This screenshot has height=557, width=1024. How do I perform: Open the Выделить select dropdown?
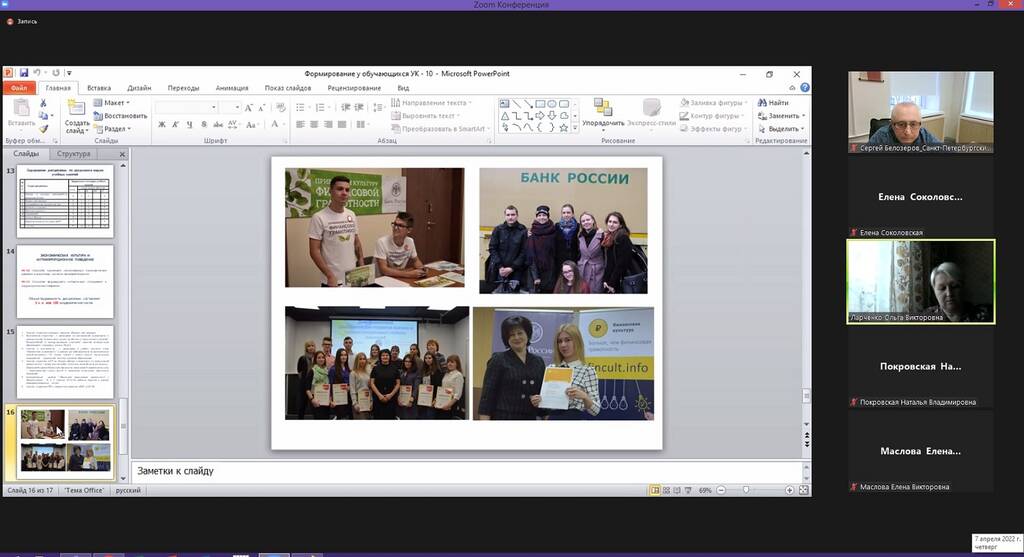781,129
